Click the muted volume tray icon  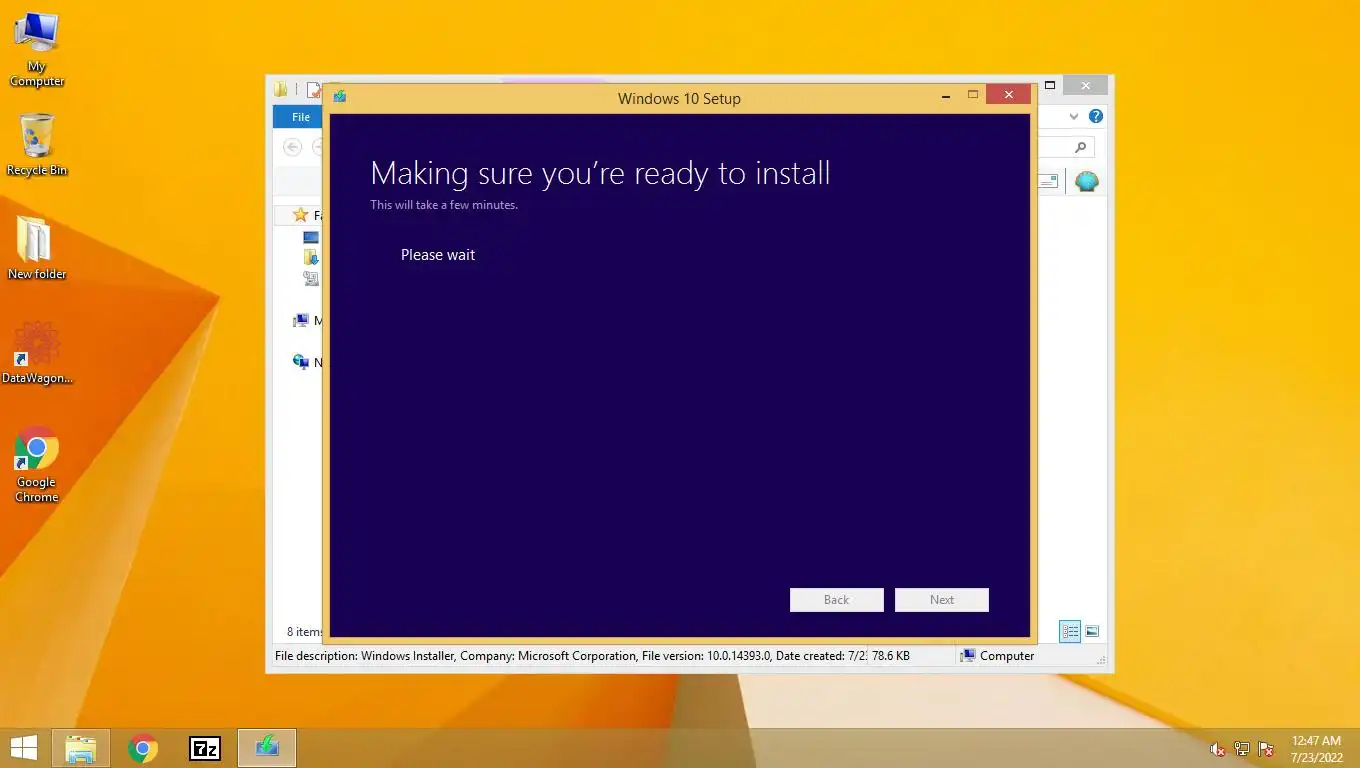click(x=1217, y=749)
